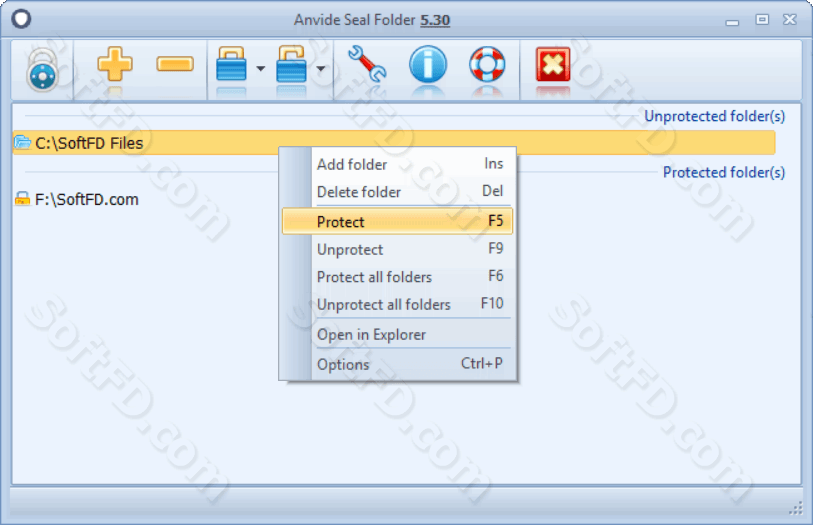This screenshot has width=813, height=525.
Task: Exit program with the red X icon
Action: pyautogui.click(x=553, y=64)
